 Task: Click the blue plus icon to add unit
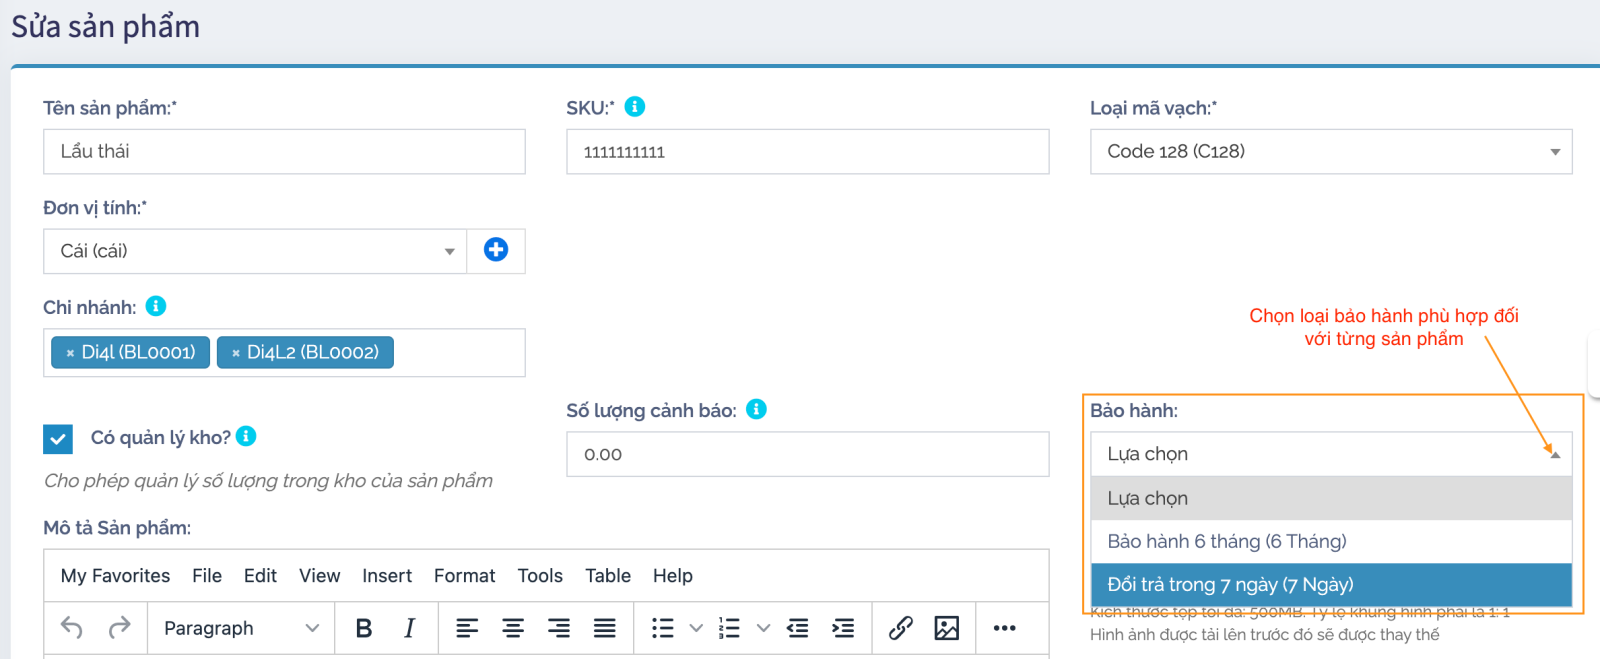click(x=495, y=250)
